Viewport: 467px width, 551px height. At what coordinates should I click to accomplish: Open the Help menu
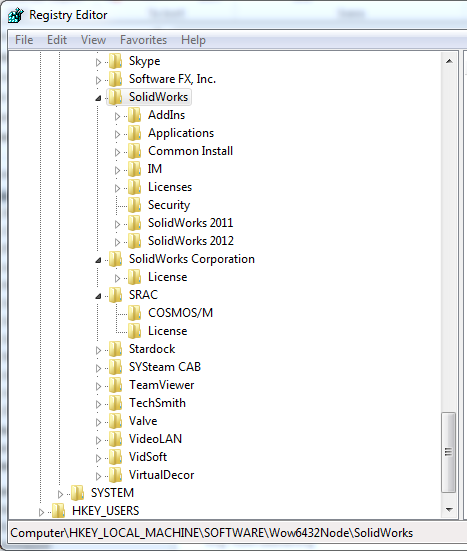tap(193, 40)
